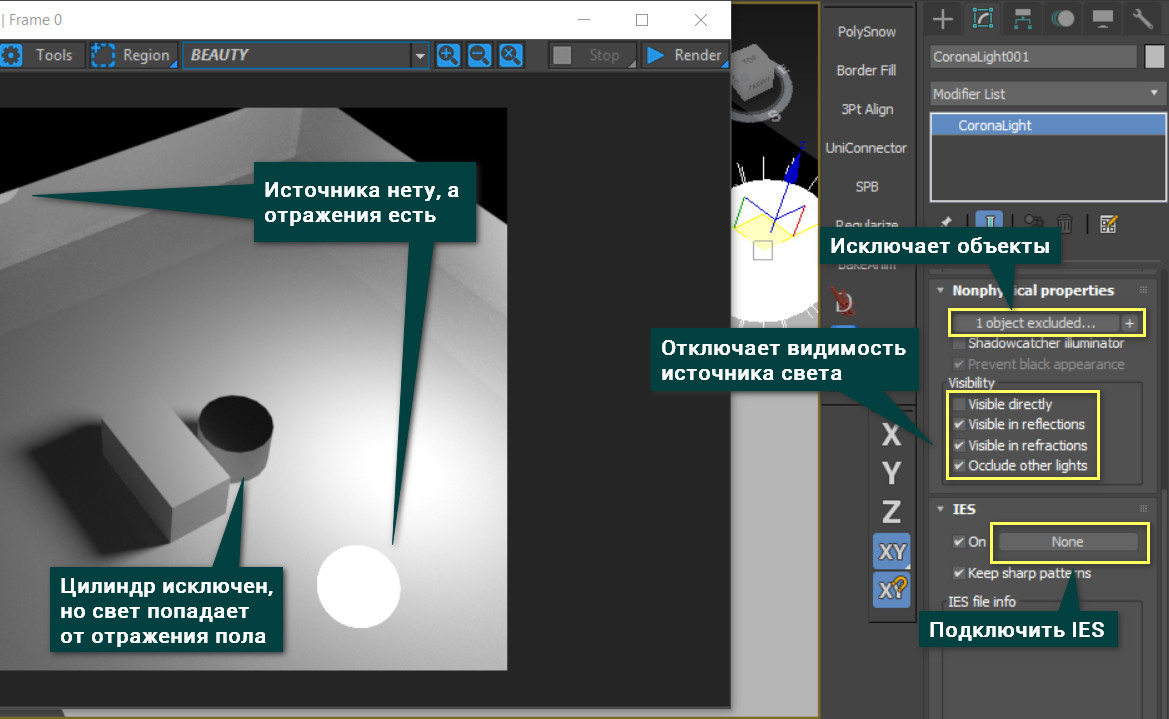Image resolution: width=1169 pixels, height=719 pixels.
Task: Open the Create panel plus tab
Action: (942, 18)
